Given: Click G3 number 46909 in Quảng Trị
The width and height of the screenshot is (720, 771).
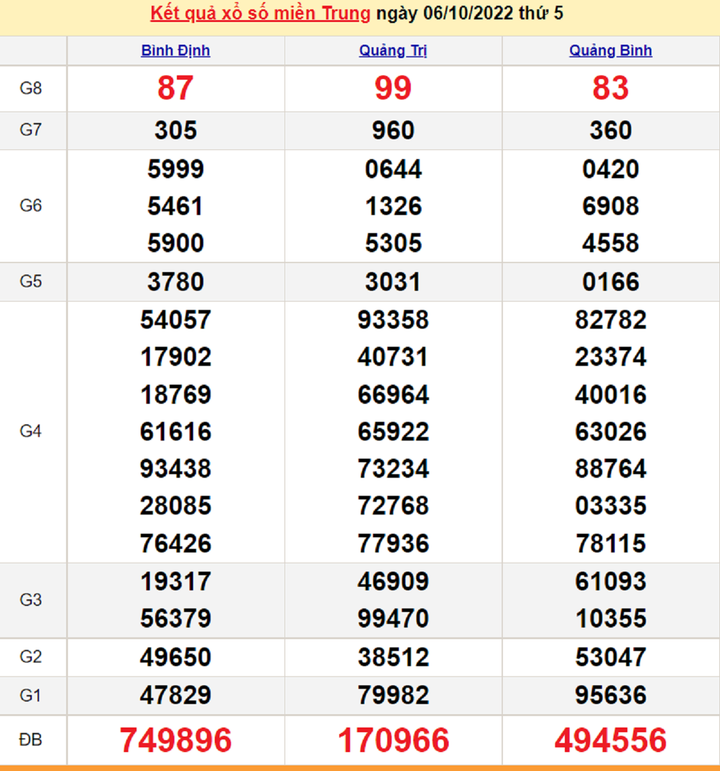Looking at the screenshot, I should 393,581.
